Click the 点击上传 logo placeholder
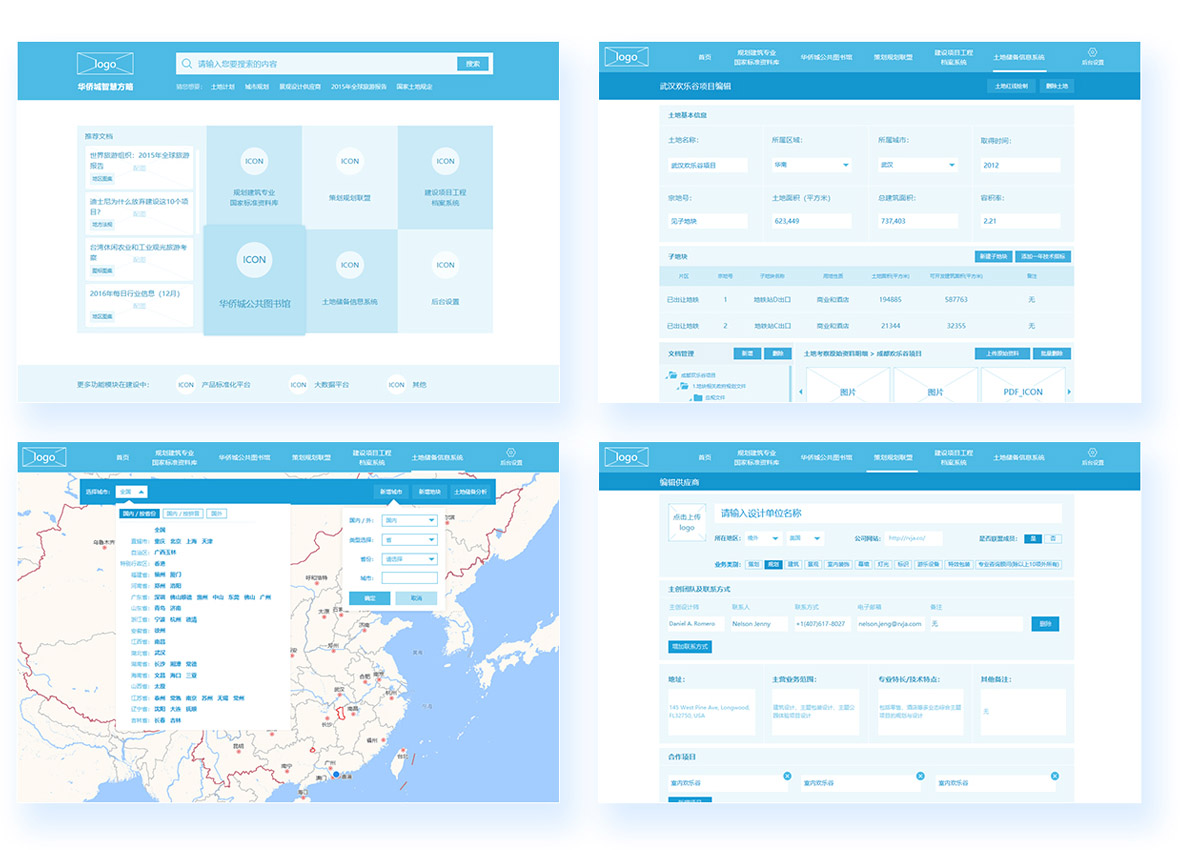The image size is (1180, 850). pyautogui.click(x=687, y=521)
